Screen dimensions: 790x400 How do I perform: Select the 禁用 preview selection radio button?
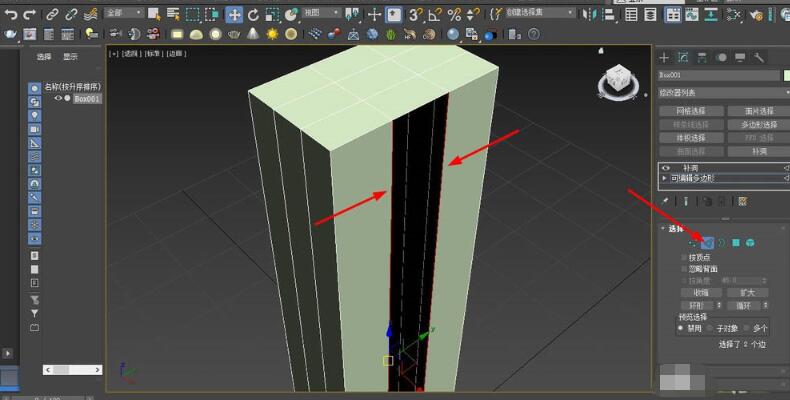pyautogui.click(x=681, y=328)
